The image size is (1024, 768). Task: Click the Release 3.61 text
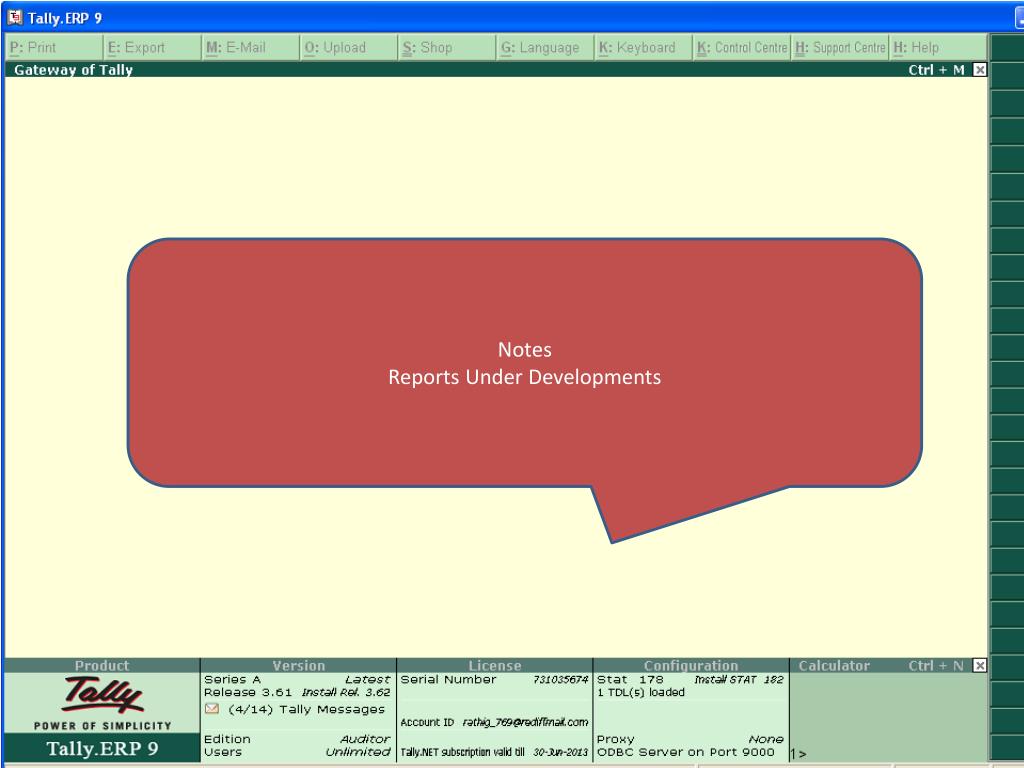pos(248,692)
